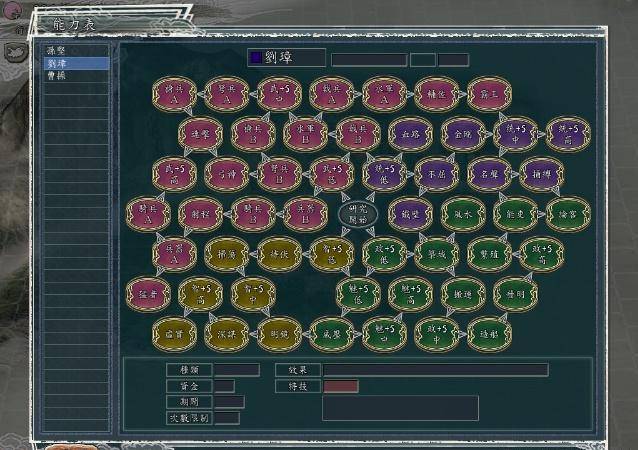This screenshot has width=638, height=450.
Task: Select the 騎兵B ability node
Action: (253, 214)
